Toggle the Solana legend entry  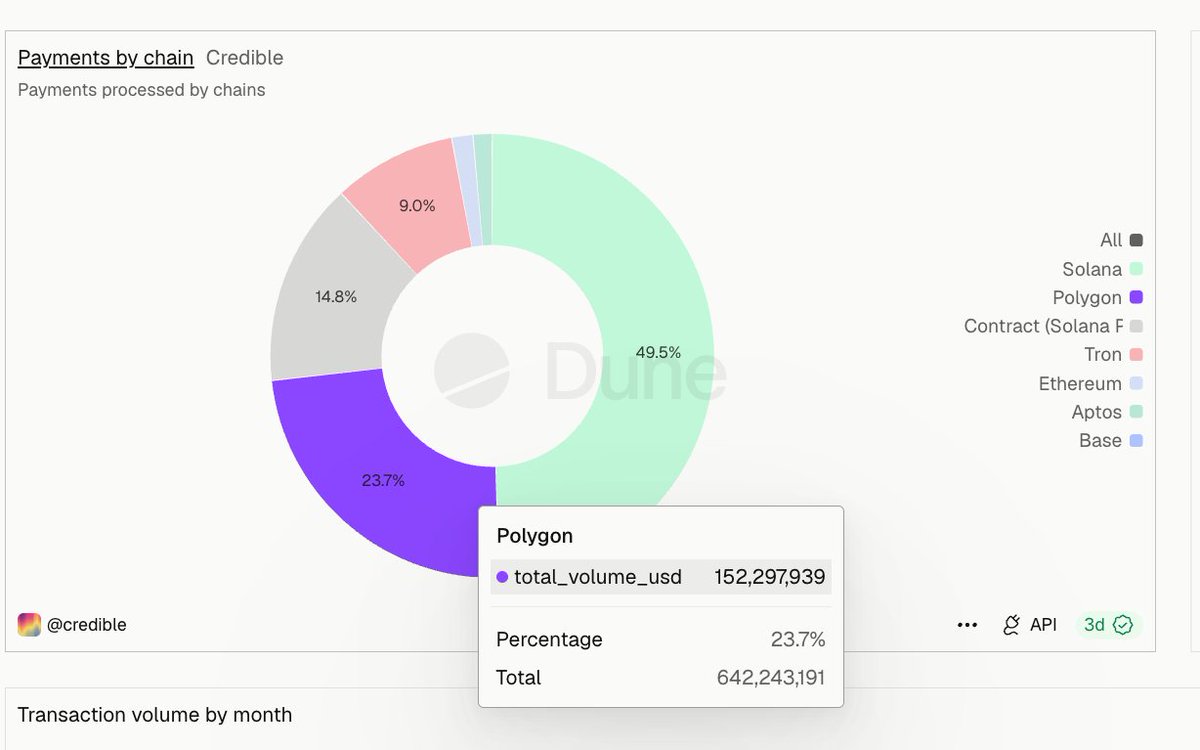click(x=1102, y=269)
